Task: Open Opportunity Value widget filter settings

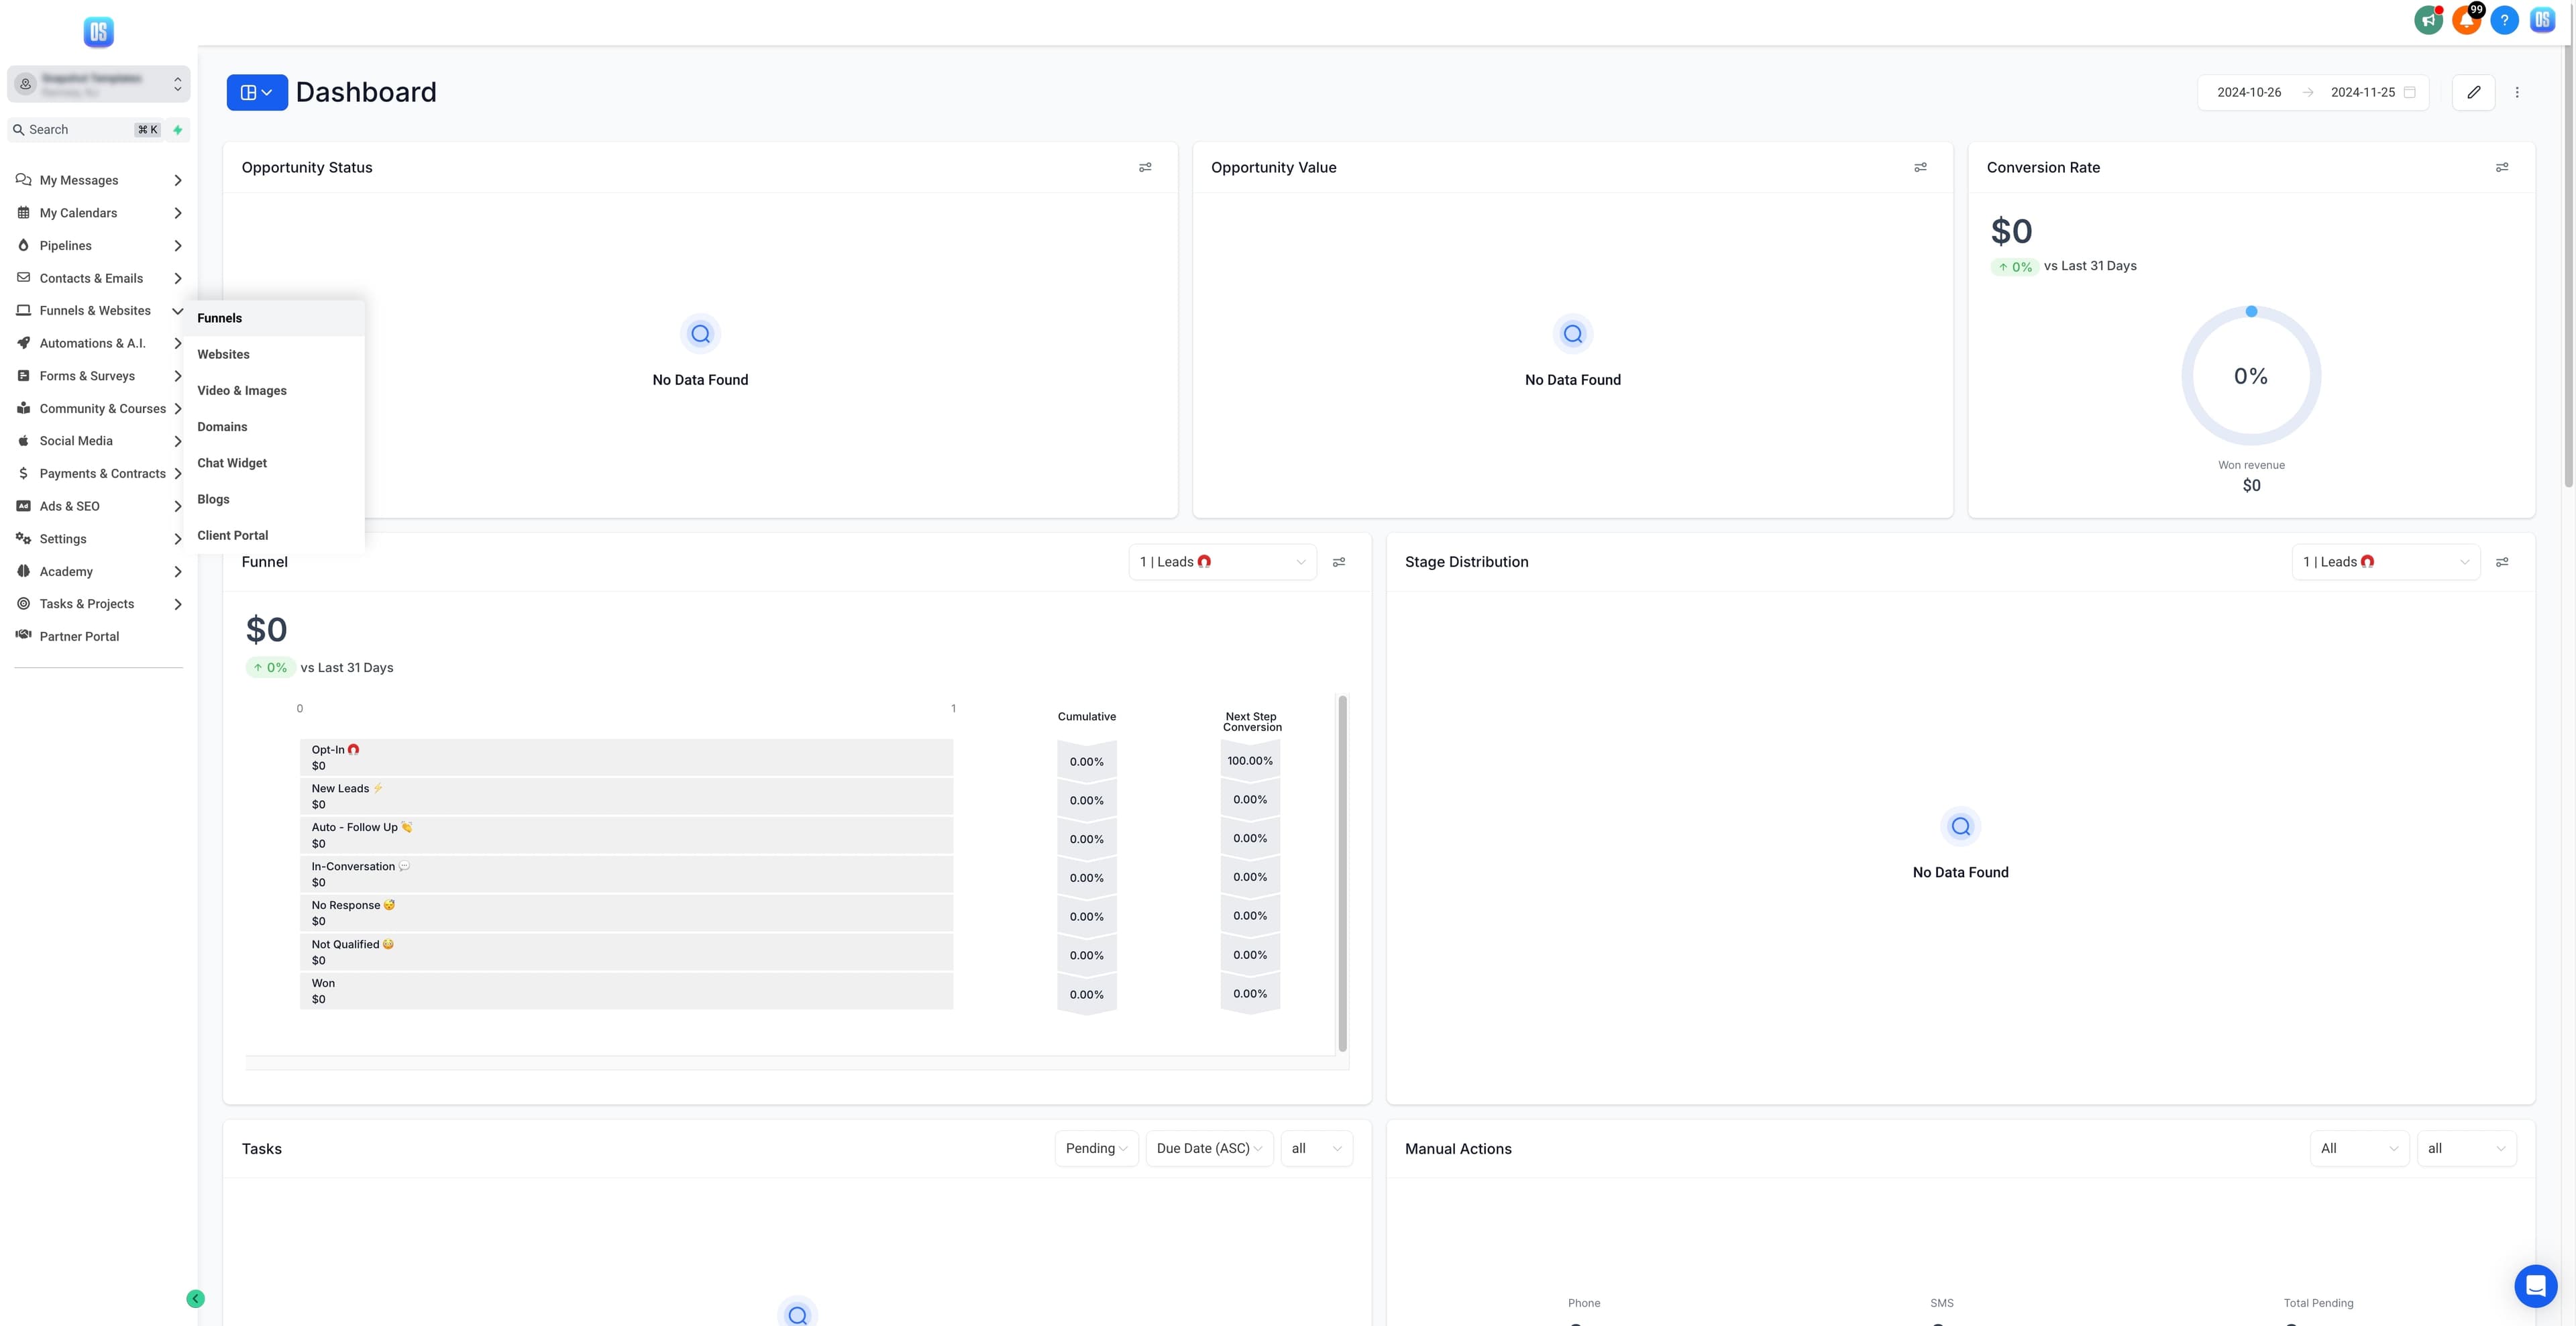Action: 1920,167
